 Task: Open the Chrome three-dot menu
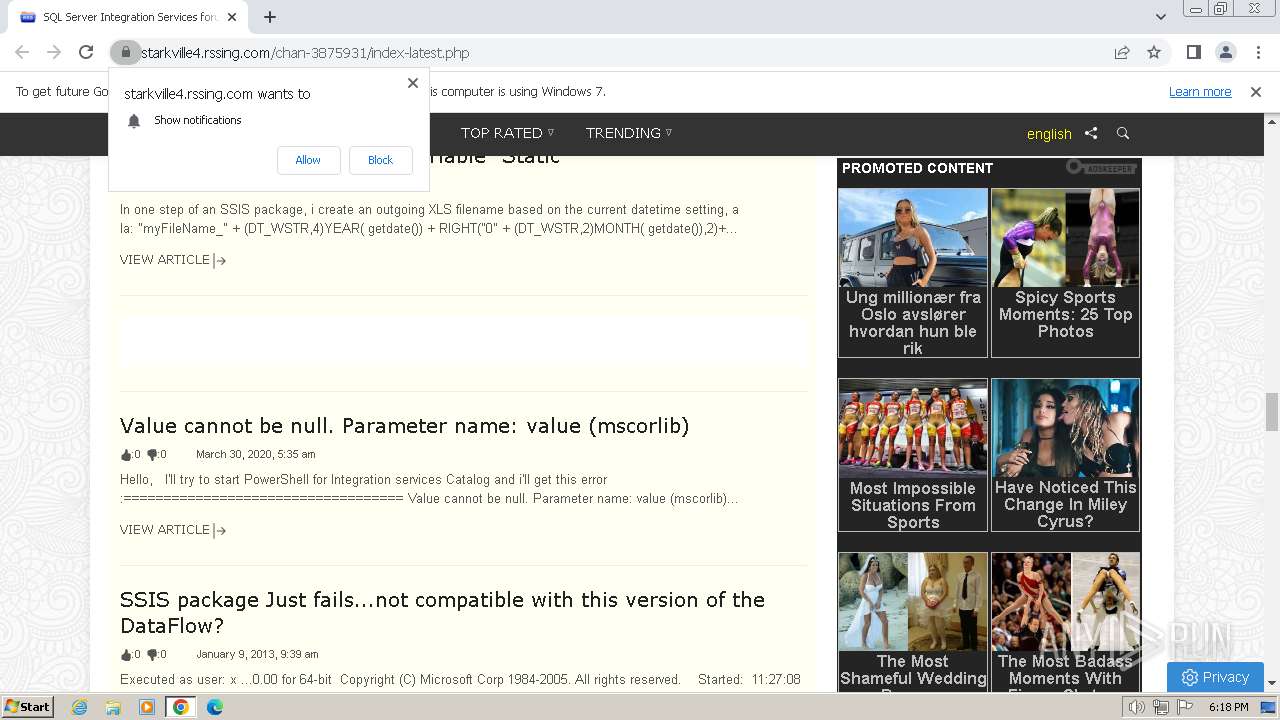coord(1256,52)
